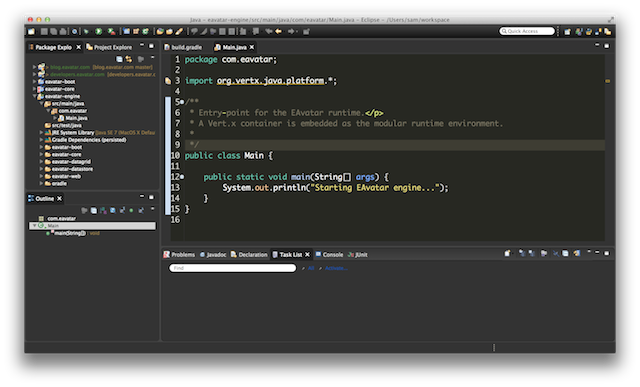Click the Save toolbar icon
This screenshot has height=387, width=640.
pyautogui.click(x=44, y=31)
